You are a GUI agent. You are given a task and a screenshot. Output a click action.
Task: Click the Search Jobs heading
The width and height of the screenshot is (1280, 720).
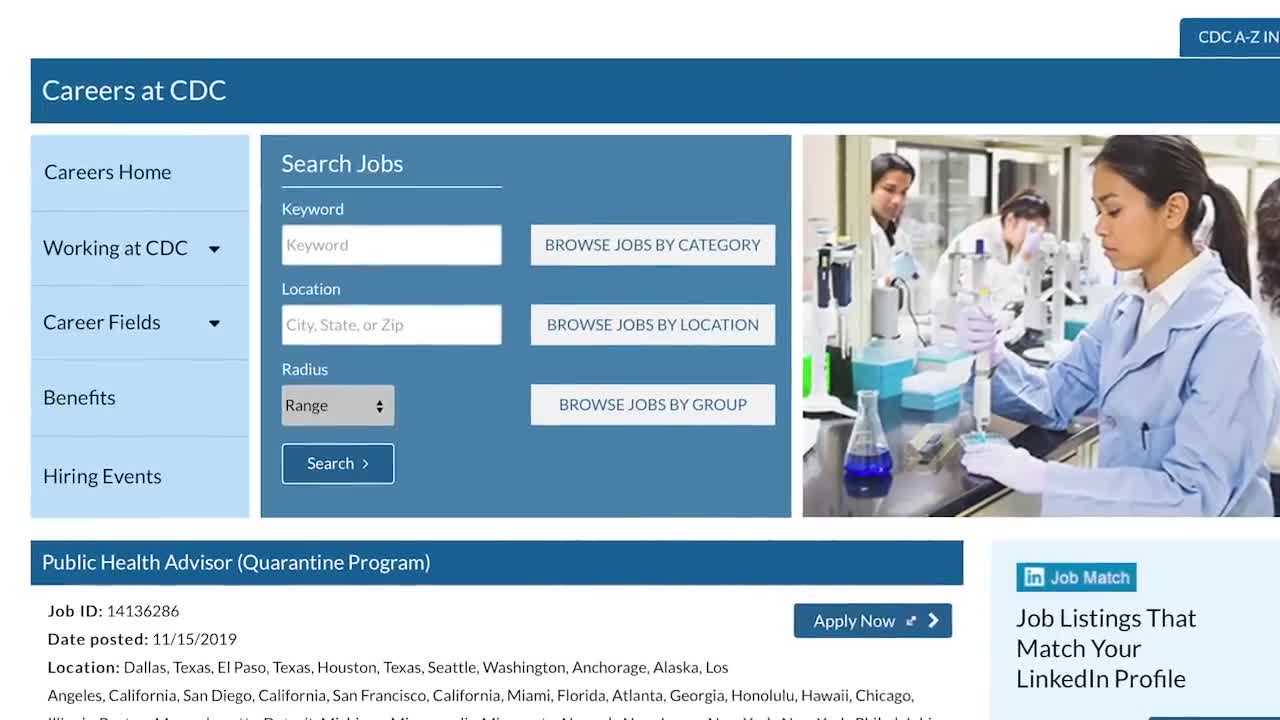click(x=342, y=163)
